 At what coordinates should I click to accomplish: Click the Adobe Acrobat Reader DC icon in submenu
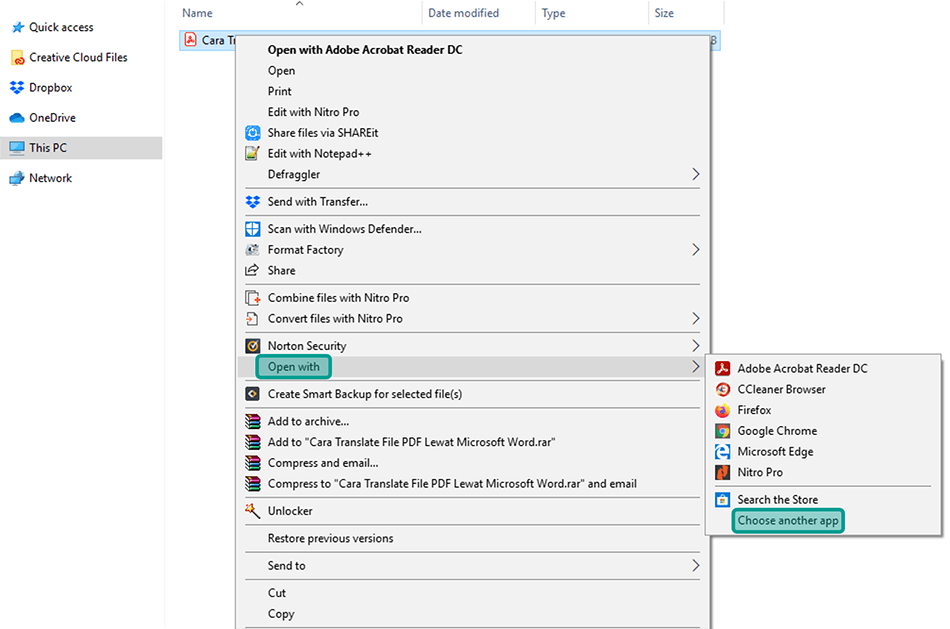coord(722,368)
